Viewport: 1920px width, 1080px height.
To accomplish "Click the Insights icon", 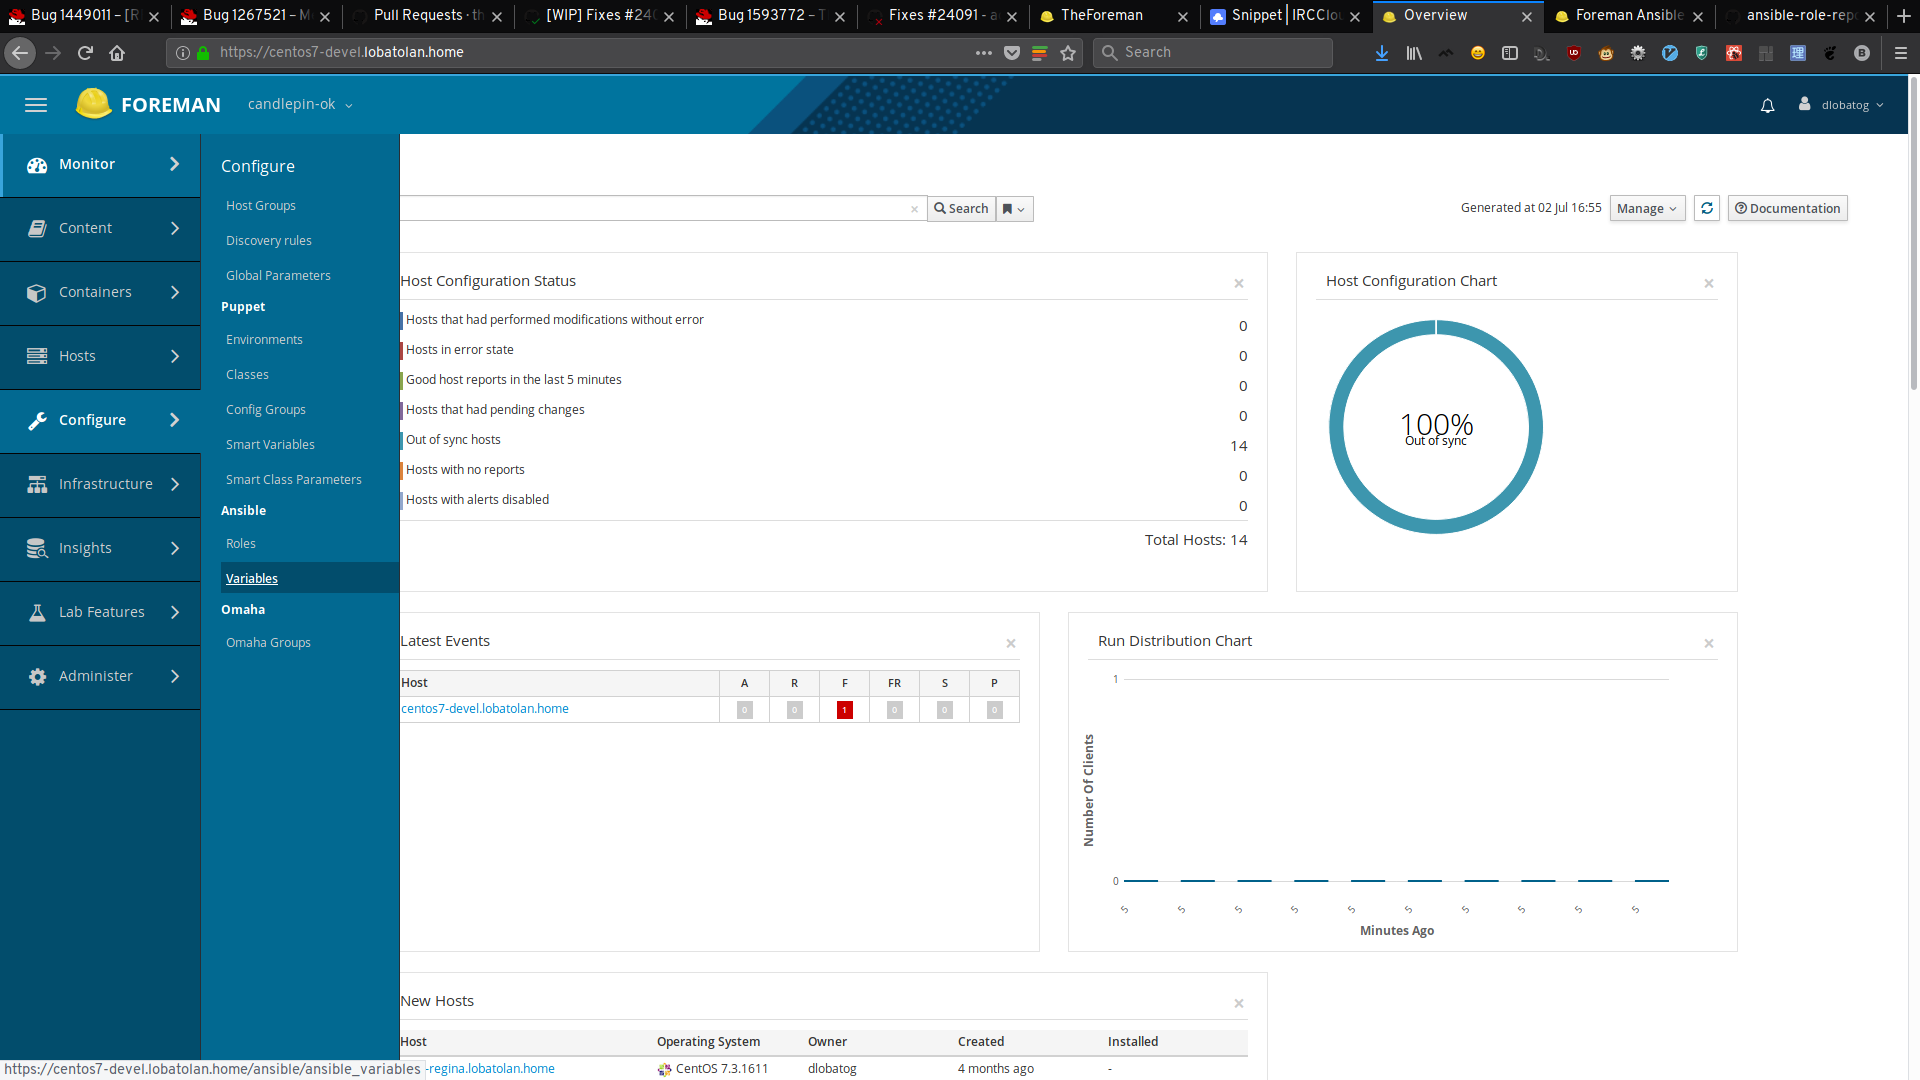I will tap(37, 549).
